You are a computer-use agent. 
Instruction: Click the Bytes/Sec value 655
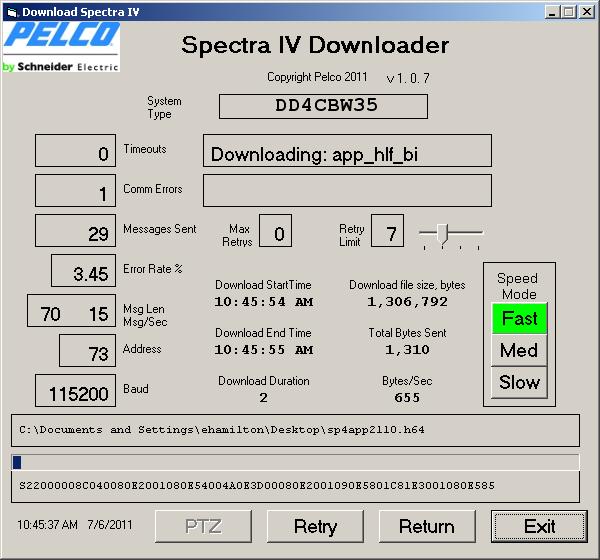[x=407, y=398]
